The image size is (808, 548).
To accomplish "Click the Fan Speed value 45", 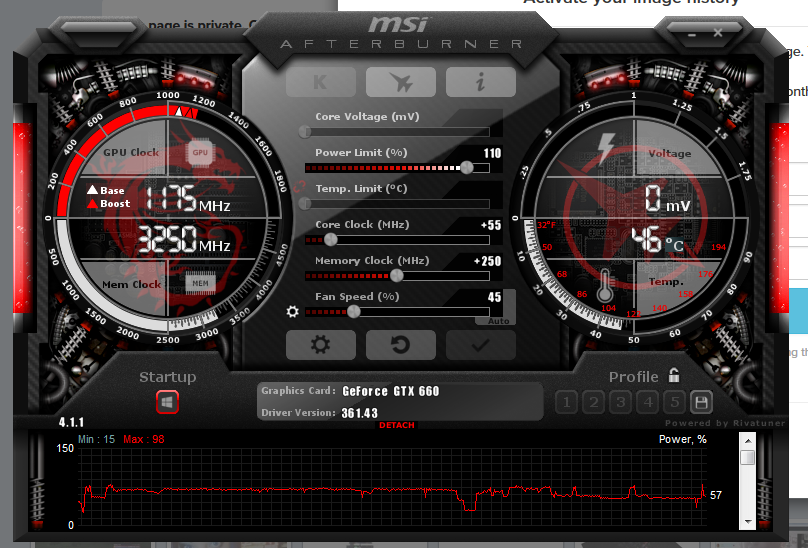I will [494, 297].
